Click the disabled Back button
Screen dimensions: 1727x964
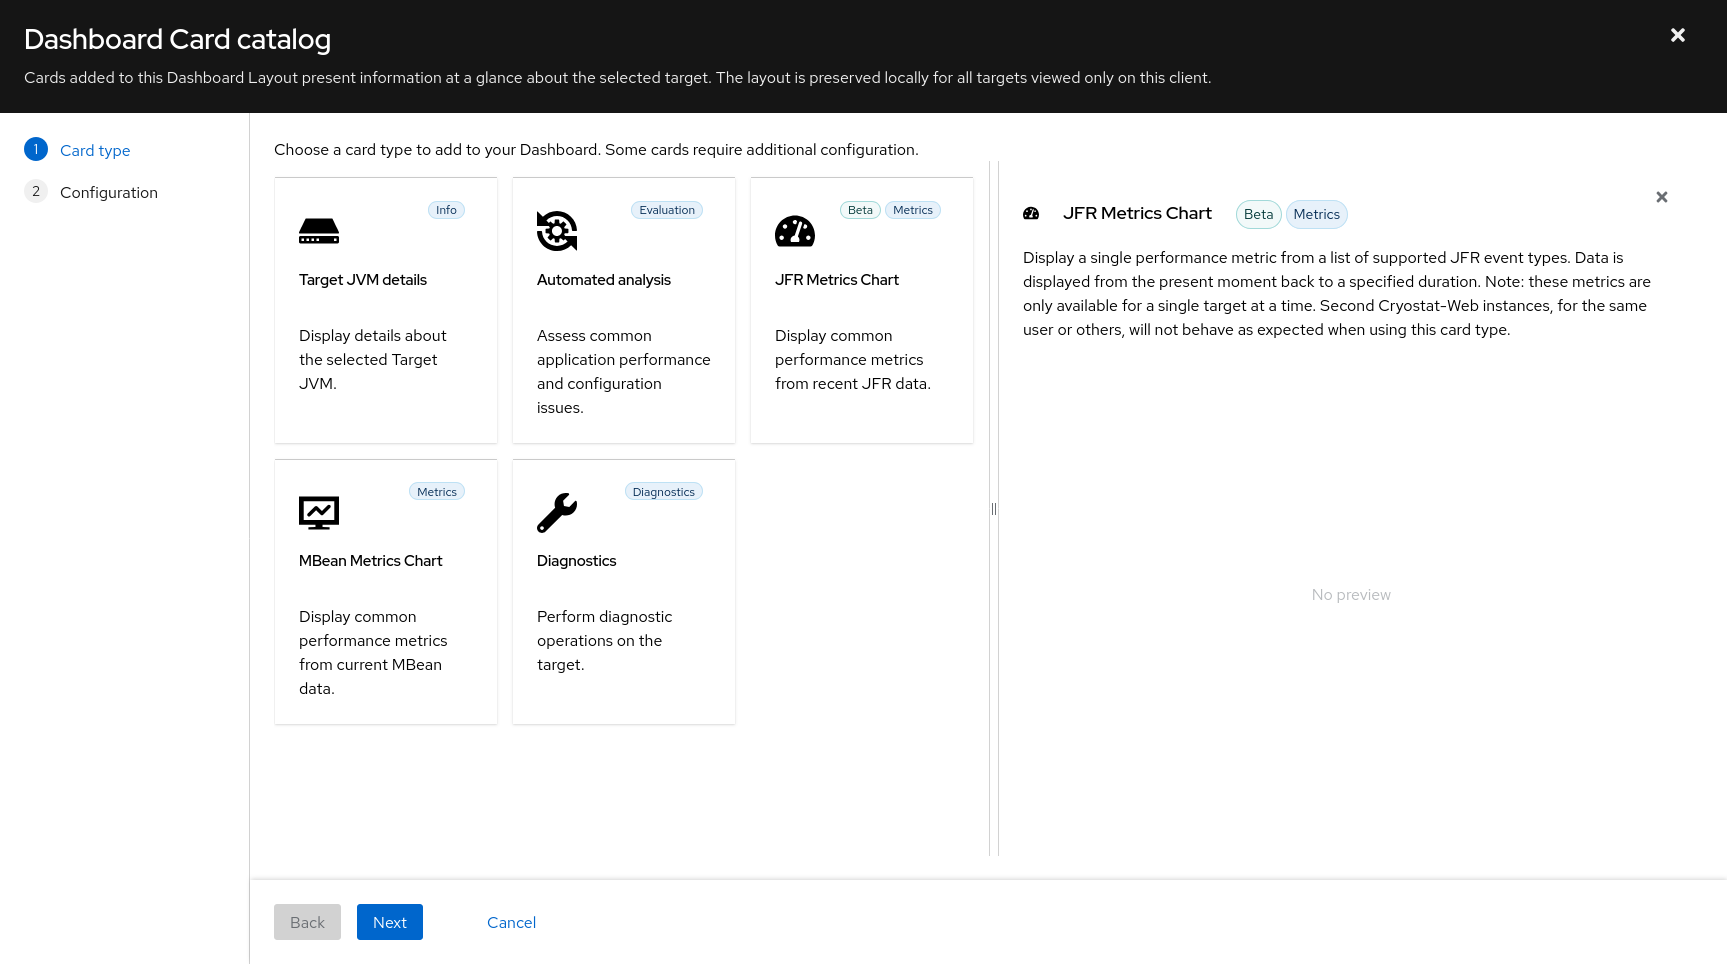[307, 922]
